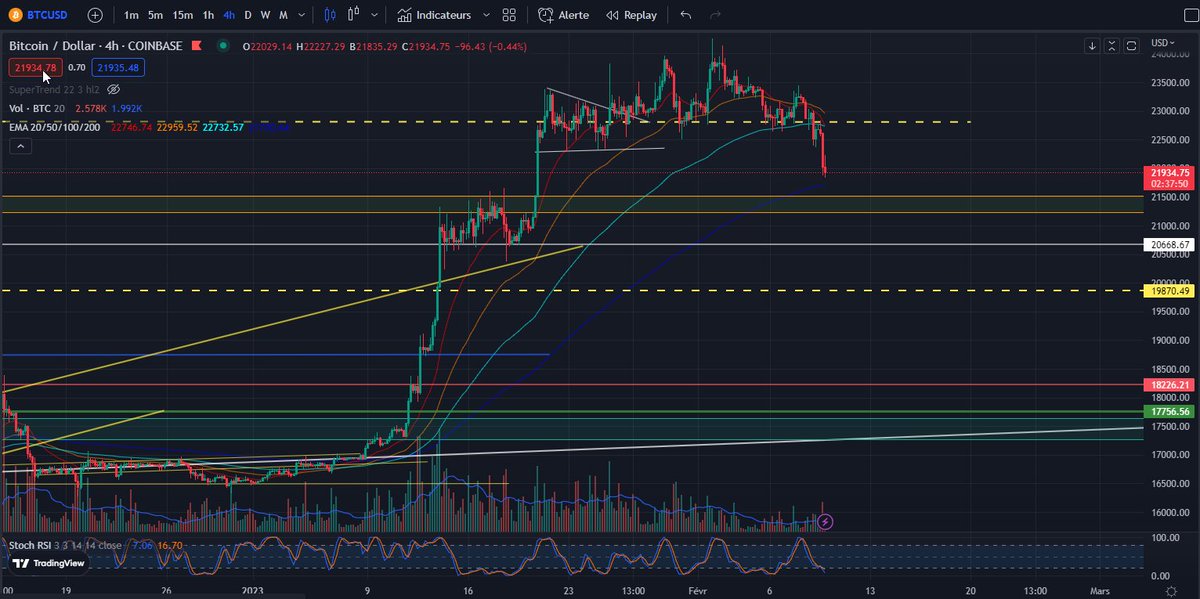Select the blue candlestick chart style icon

[x=332, y=15]
